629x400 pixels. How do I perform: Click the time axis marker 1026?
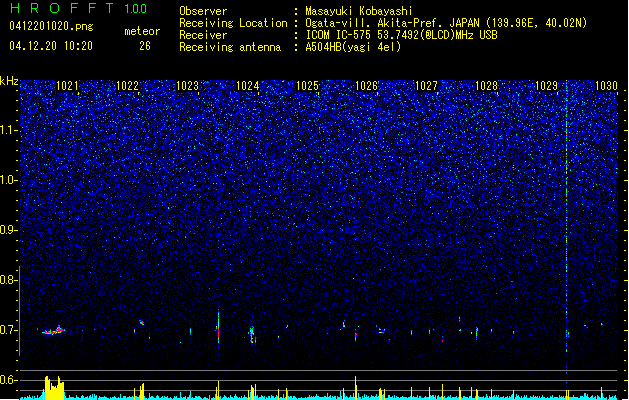367,86
